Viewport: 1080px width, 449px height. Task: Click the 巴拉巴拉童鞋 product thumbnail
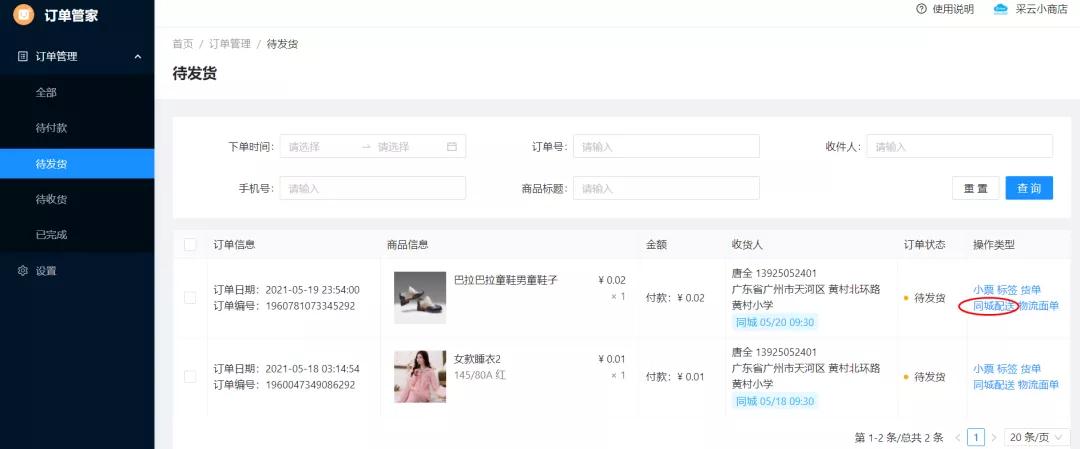pyautogui.click(x=419, y=297)
